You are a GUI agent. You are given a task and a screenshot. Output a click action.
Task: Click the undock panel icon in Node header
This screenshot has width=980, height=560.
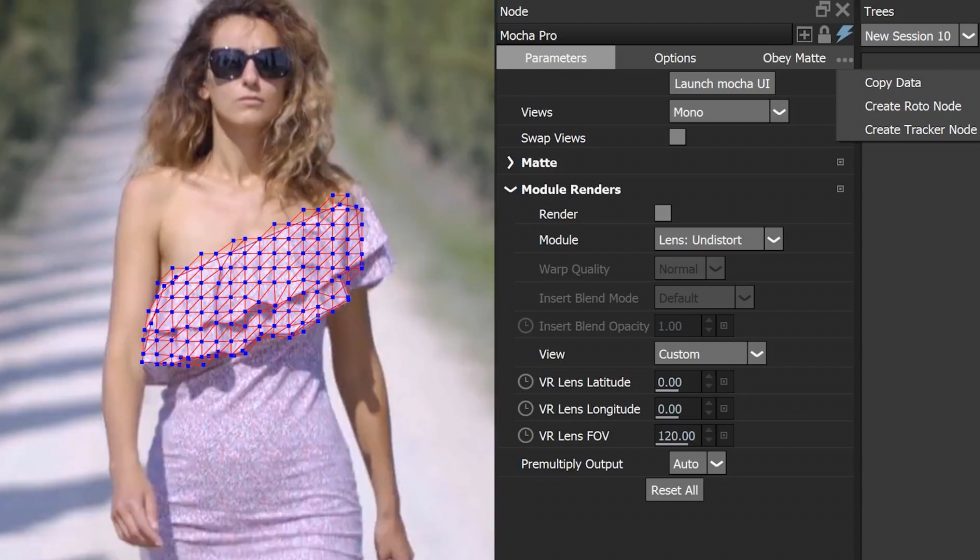click(x=823, y=10)
